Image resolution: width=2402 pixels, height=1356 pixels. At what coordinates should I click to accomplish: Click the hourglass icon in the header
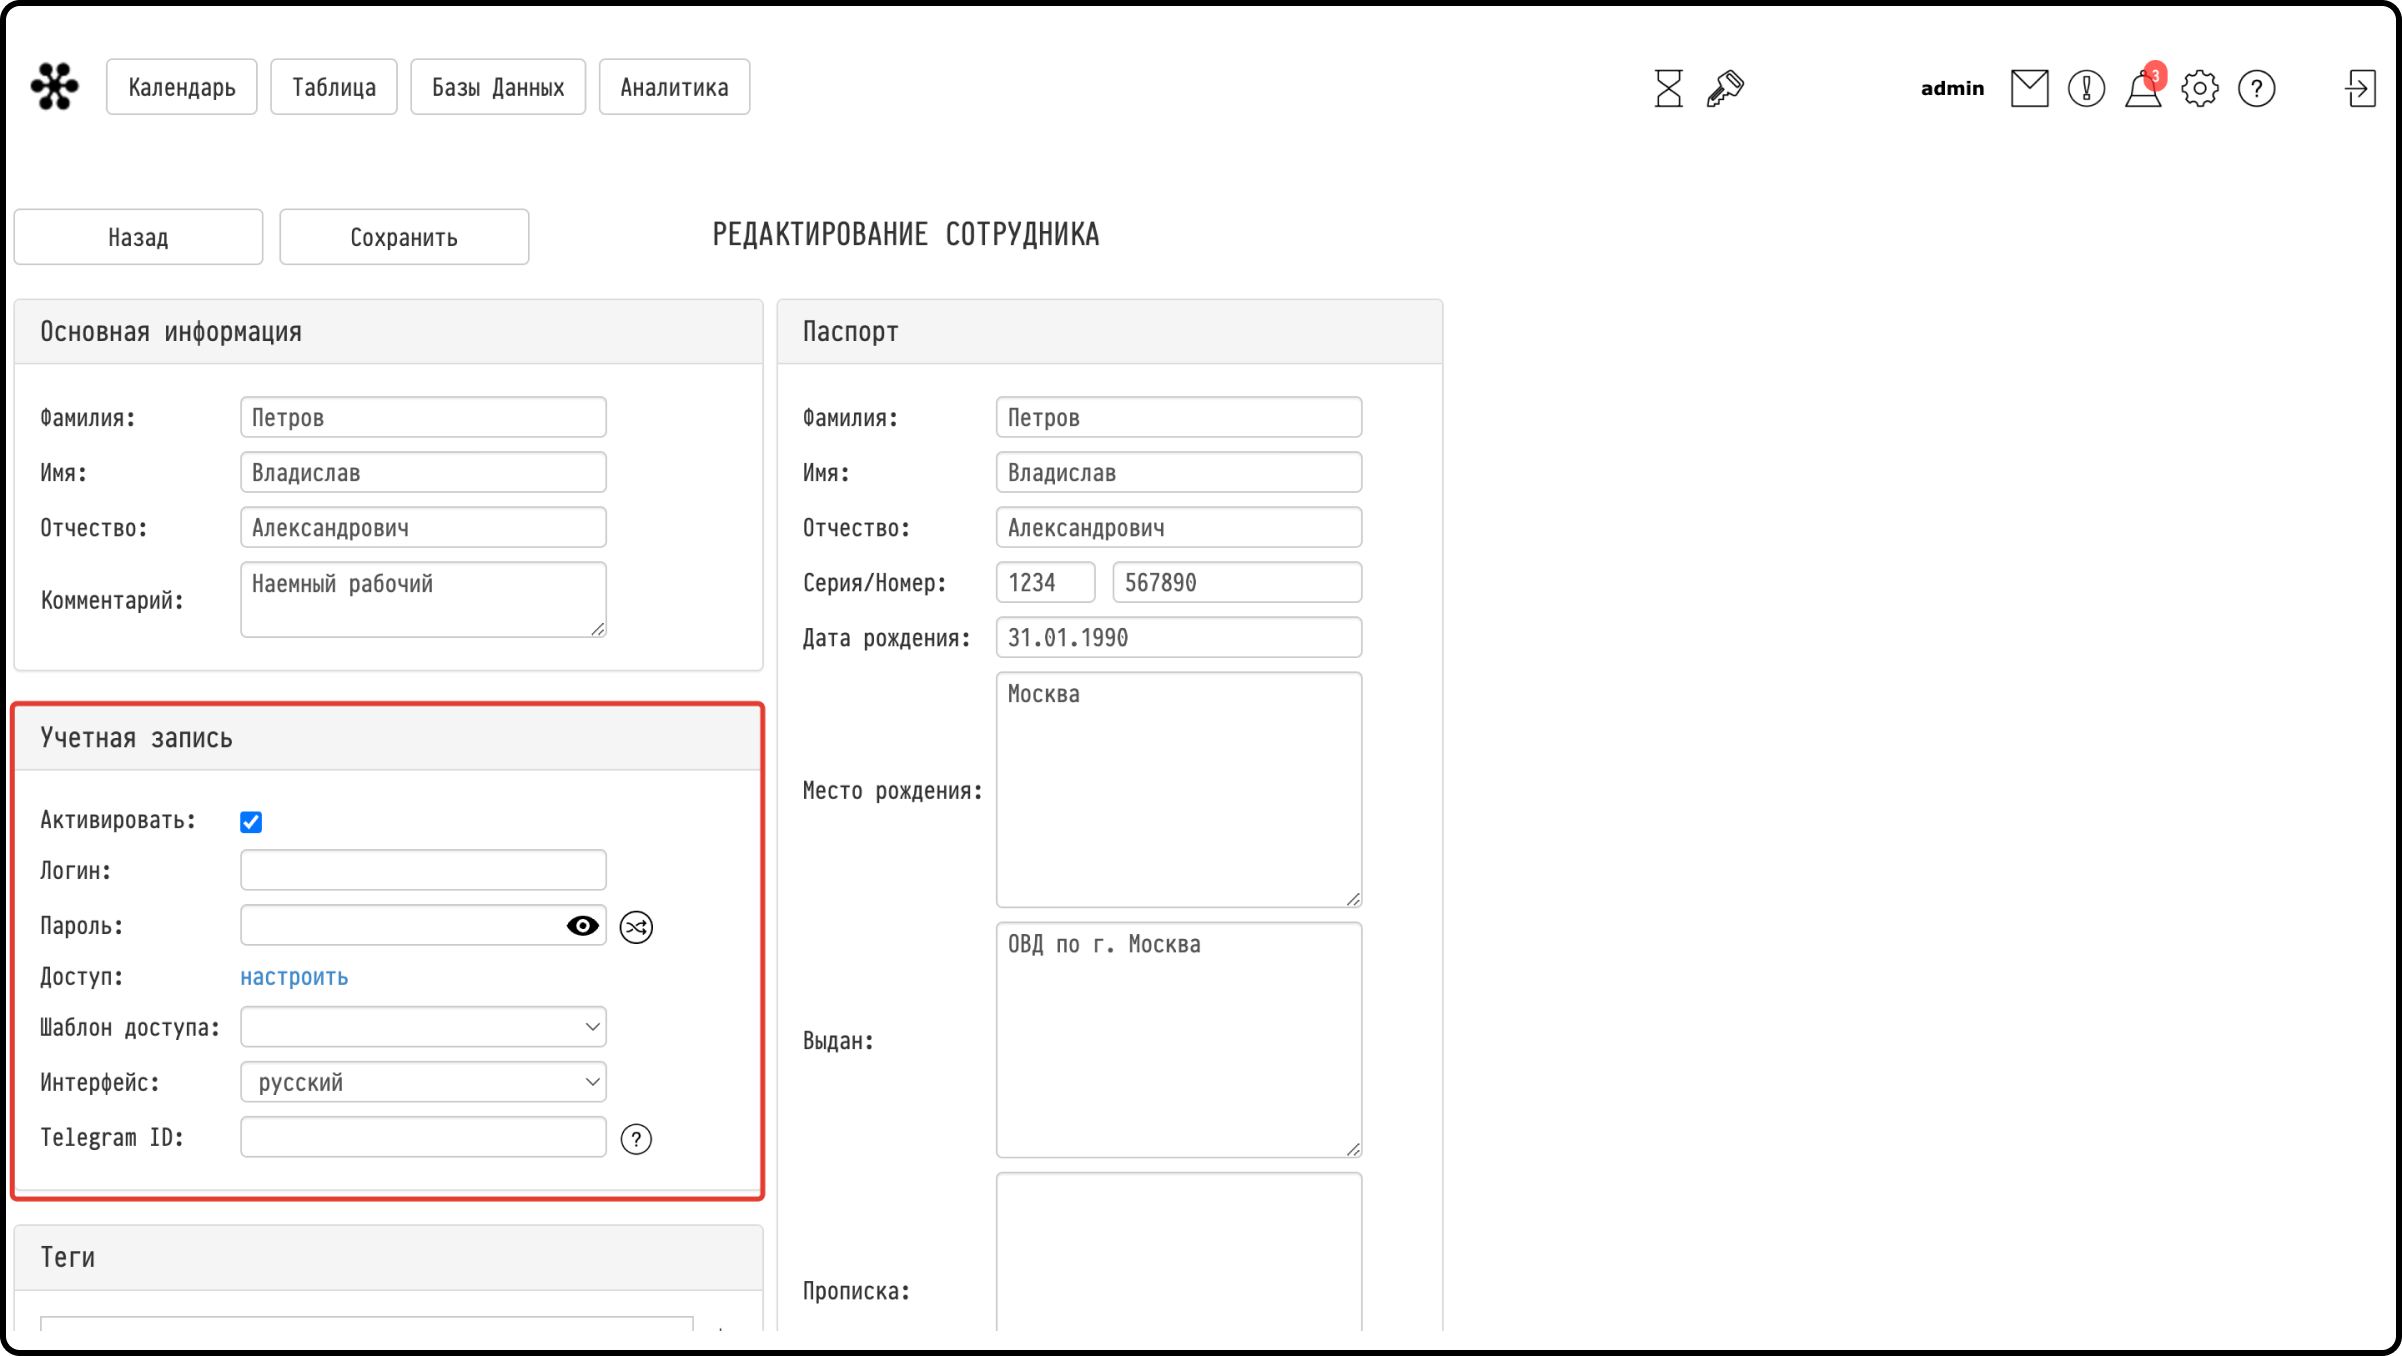point(1668,88)
